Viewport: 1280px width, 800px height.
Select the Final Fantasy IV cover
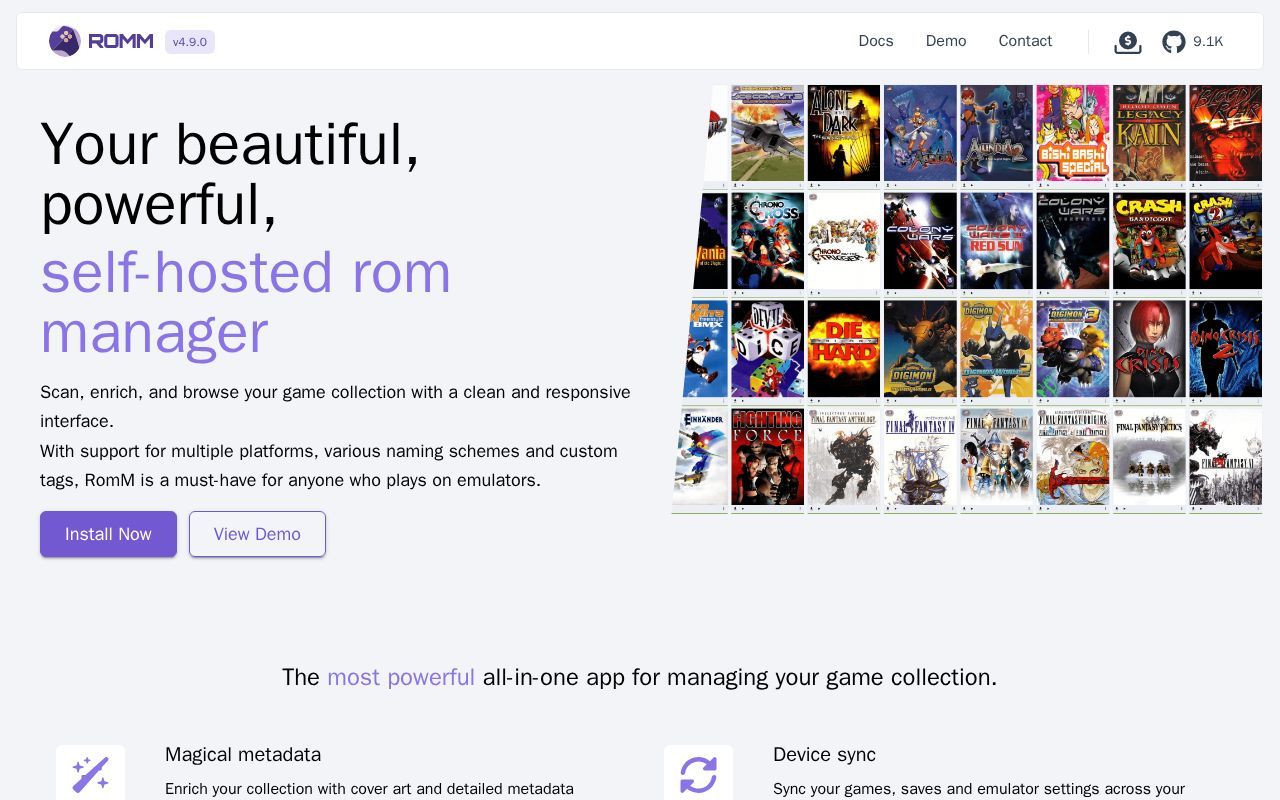(x=920, y=457)
